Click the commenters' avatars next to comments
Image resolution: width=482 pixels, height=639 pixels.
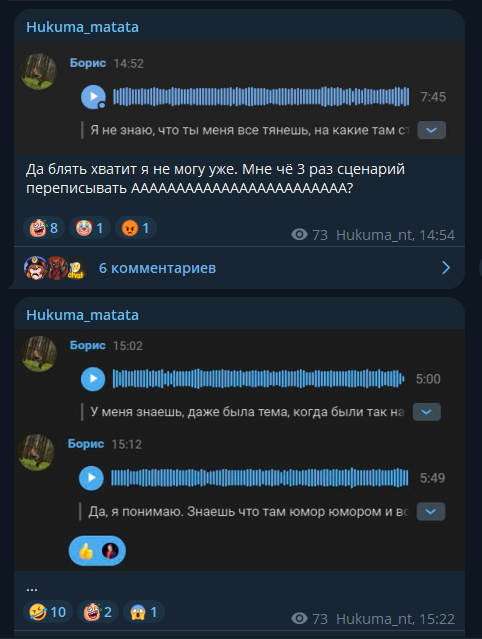(55, 268)
